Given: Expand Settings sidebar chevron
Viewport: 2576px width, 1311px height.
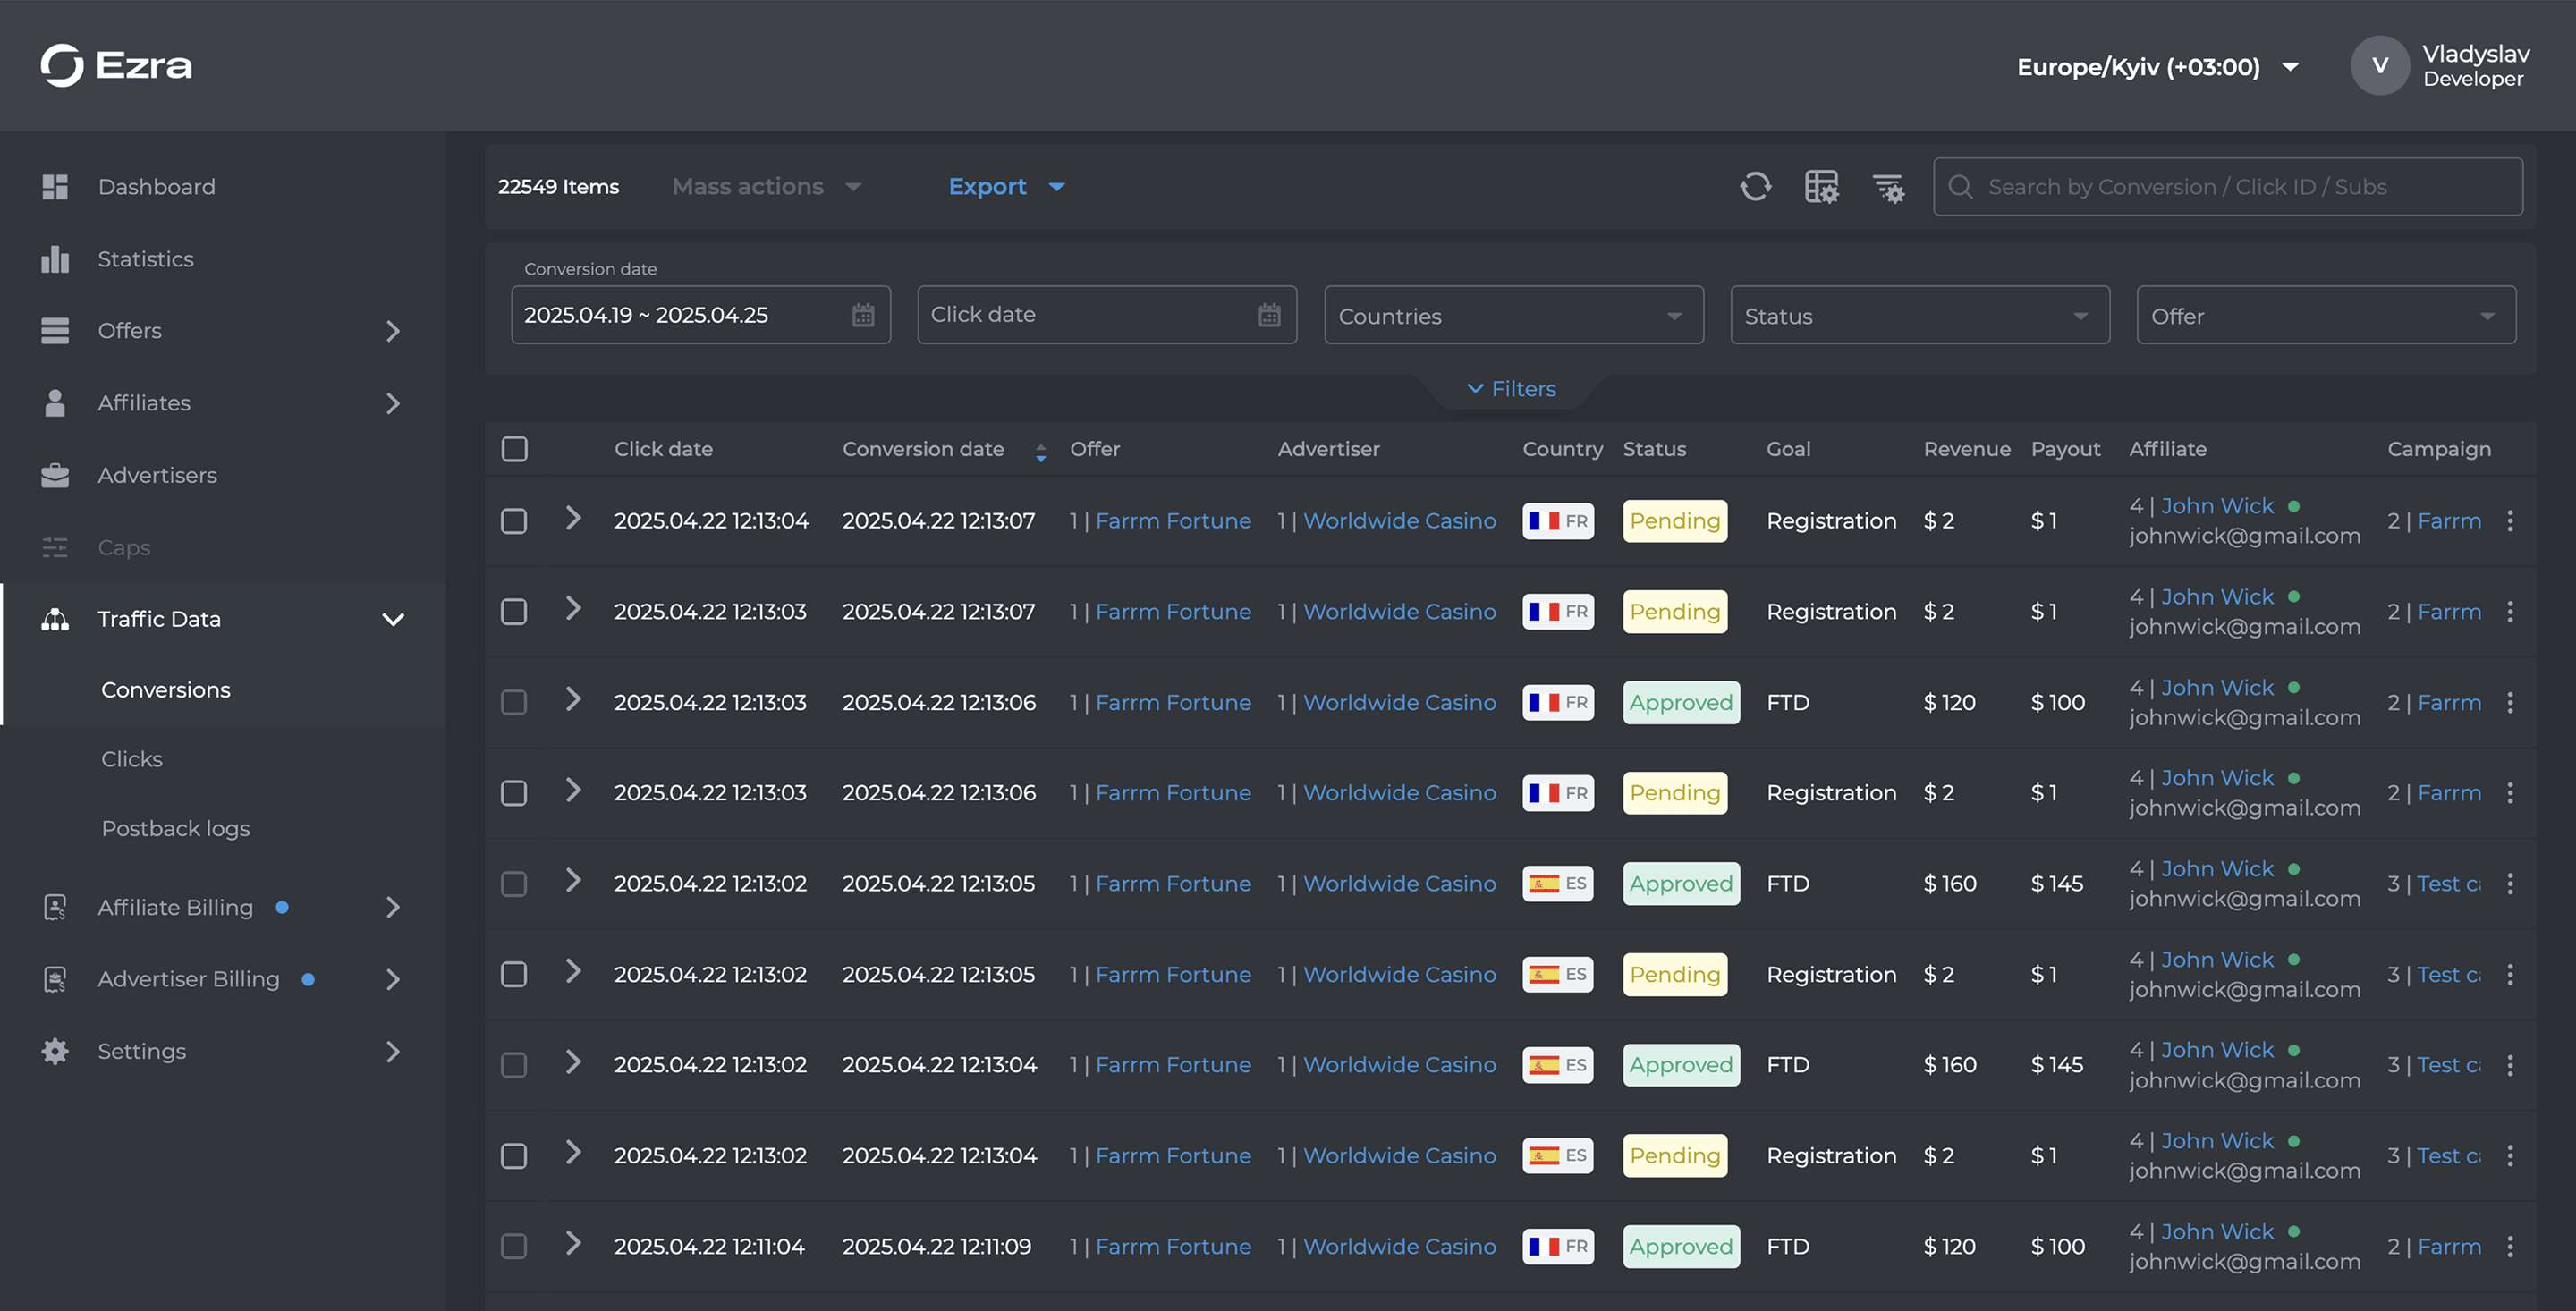Looking at the screenshot, I should click(x=393, y=1051).
